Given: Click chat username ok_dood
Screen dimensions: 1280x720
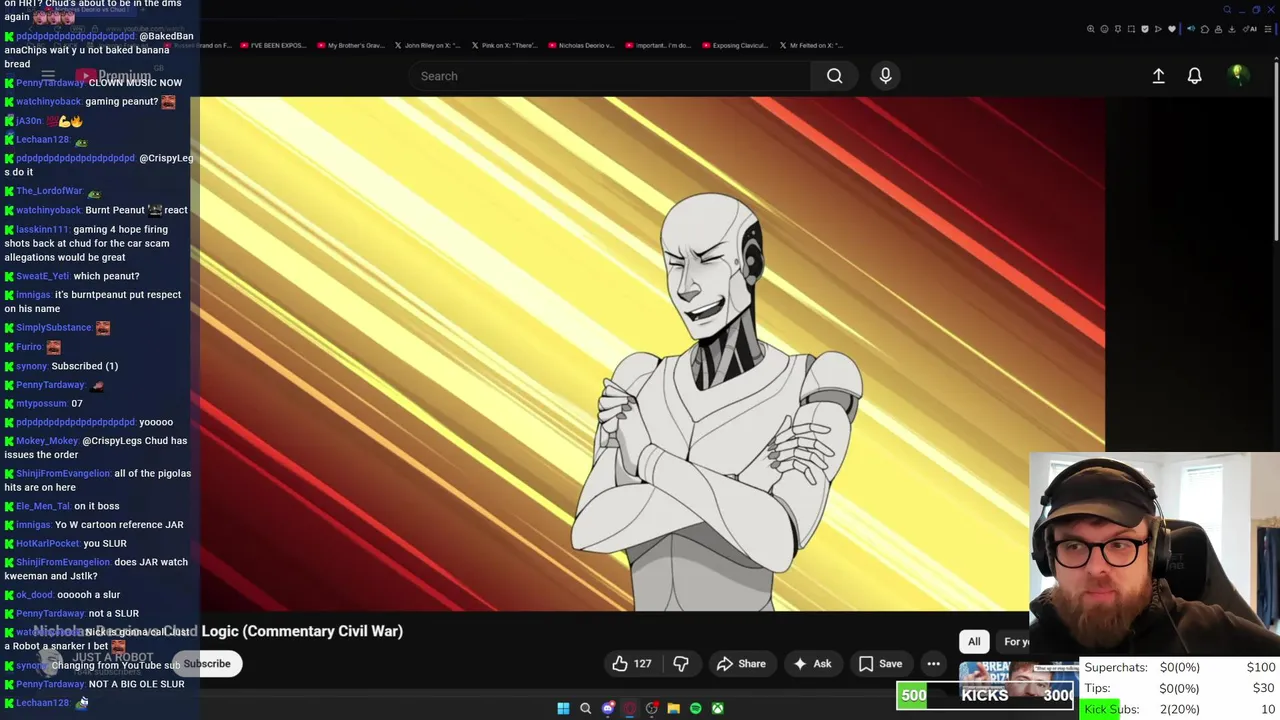Looking at the screenshot, I should coord(35,595).
